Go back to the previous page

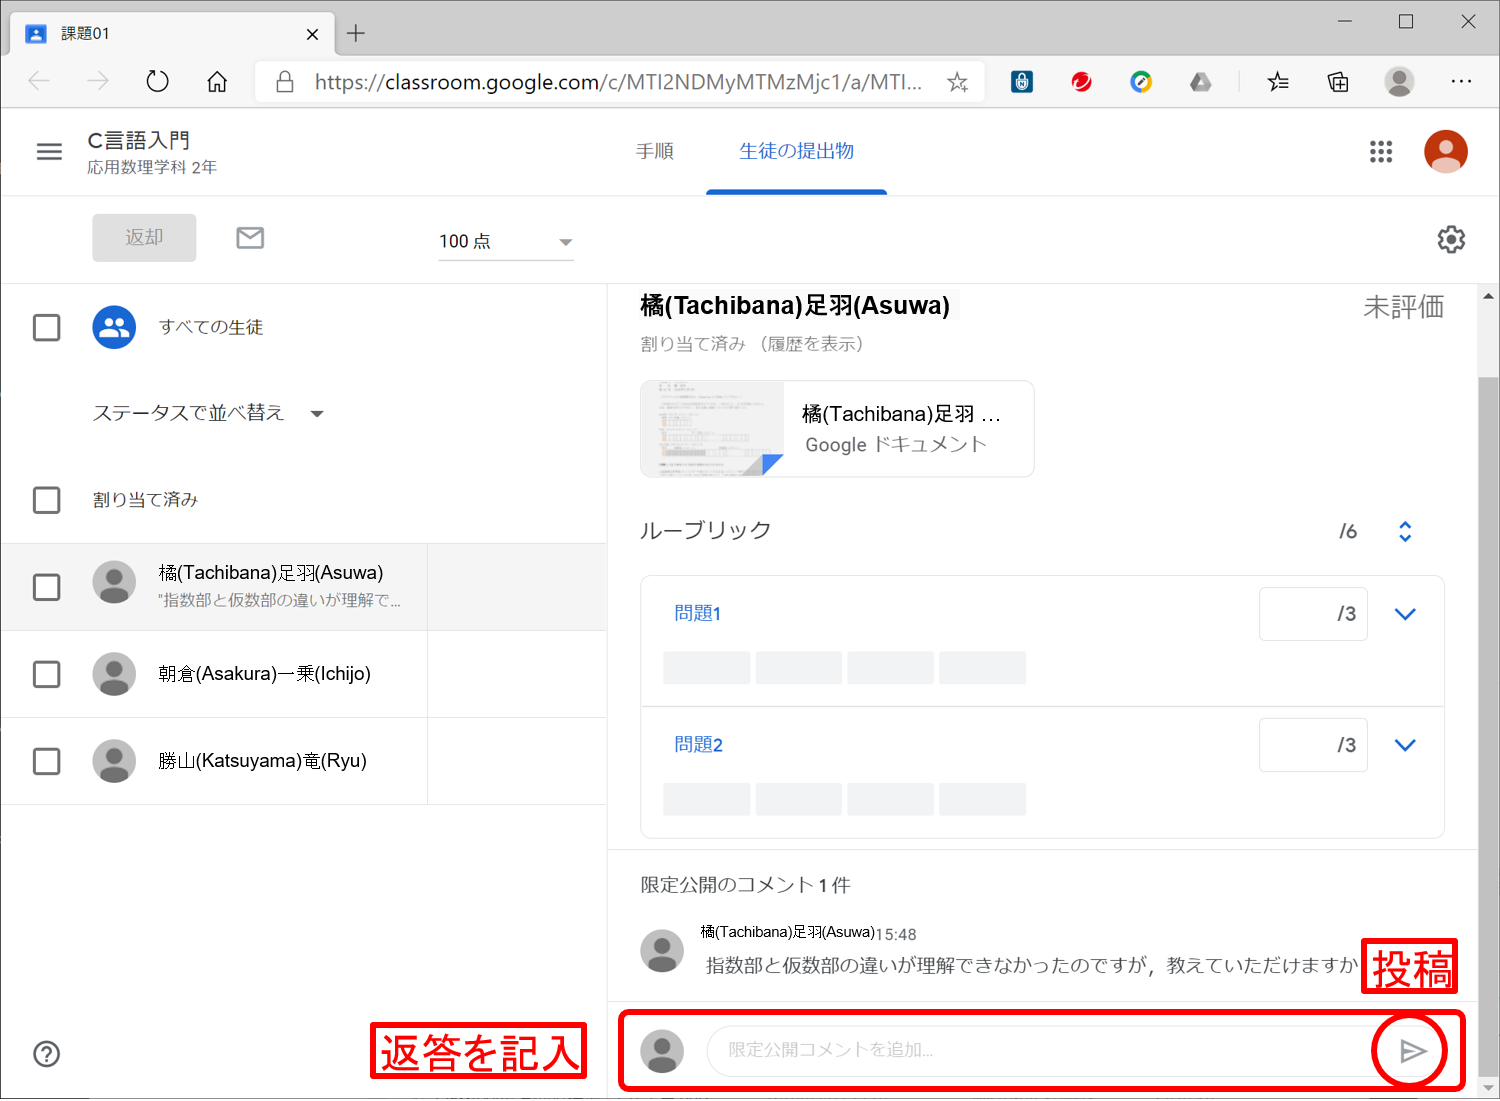pyautogui.click(x=39, y=81)
